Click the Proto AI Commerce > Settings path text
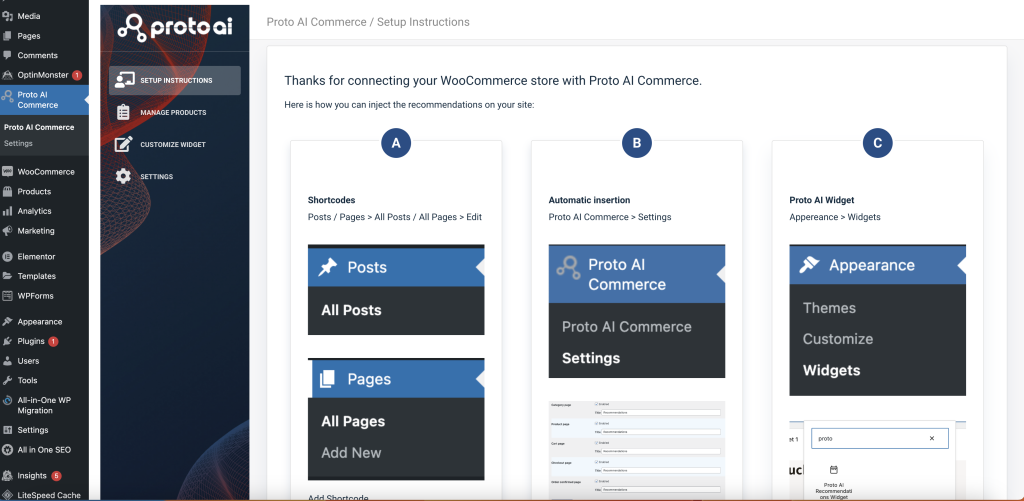Viewport: 1024px width, 501px height. [x=610, y=217]
